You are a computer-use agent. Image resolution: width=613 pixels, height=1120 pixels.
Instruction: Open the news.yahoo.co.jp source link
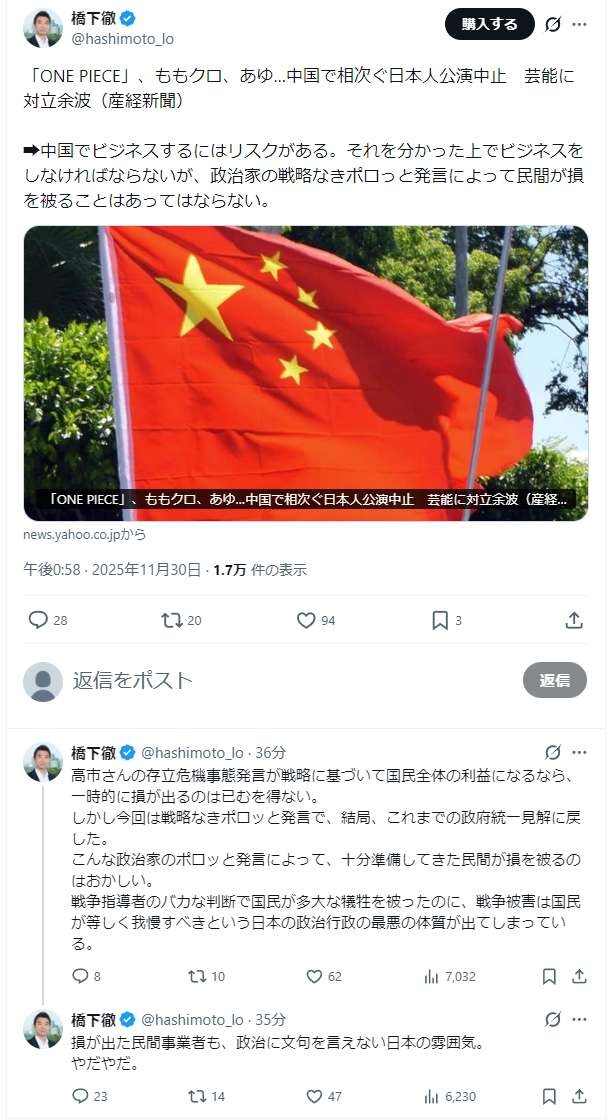point(79,534)
